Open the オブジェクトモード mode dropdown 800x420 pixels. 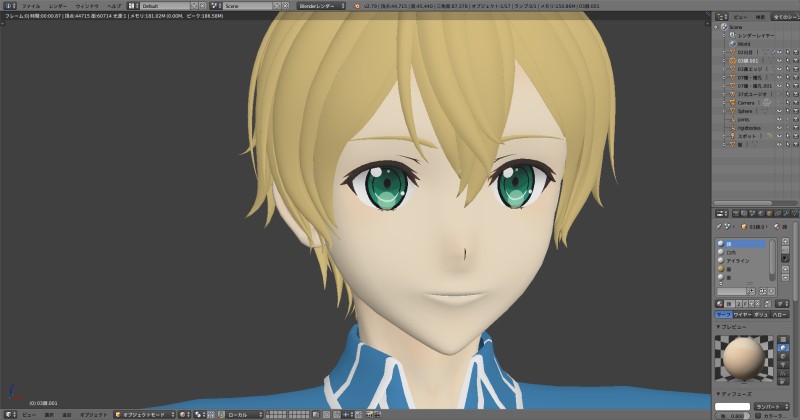pyautogui.click(x=145, y=414)
